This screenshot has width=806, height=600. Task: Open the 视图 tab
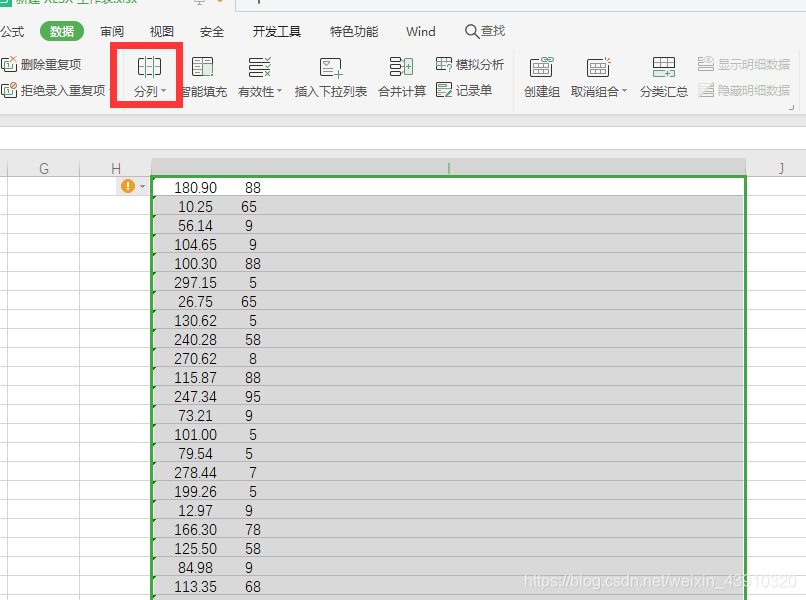point(161,31)
